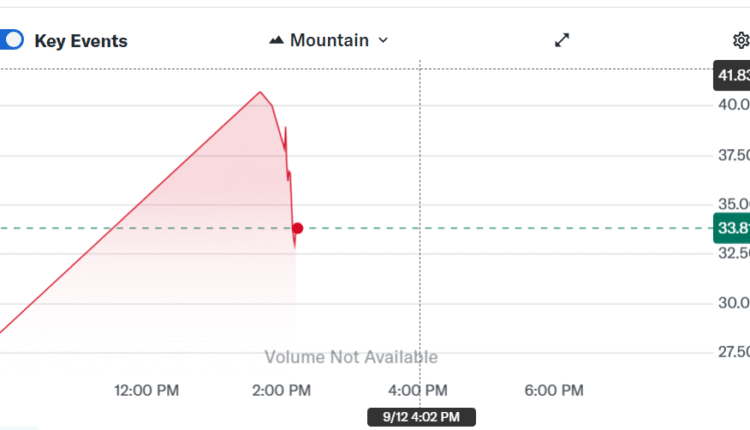
Task: Open the Mountain chart type dropdown chevron
Action: tap(383, 41)
